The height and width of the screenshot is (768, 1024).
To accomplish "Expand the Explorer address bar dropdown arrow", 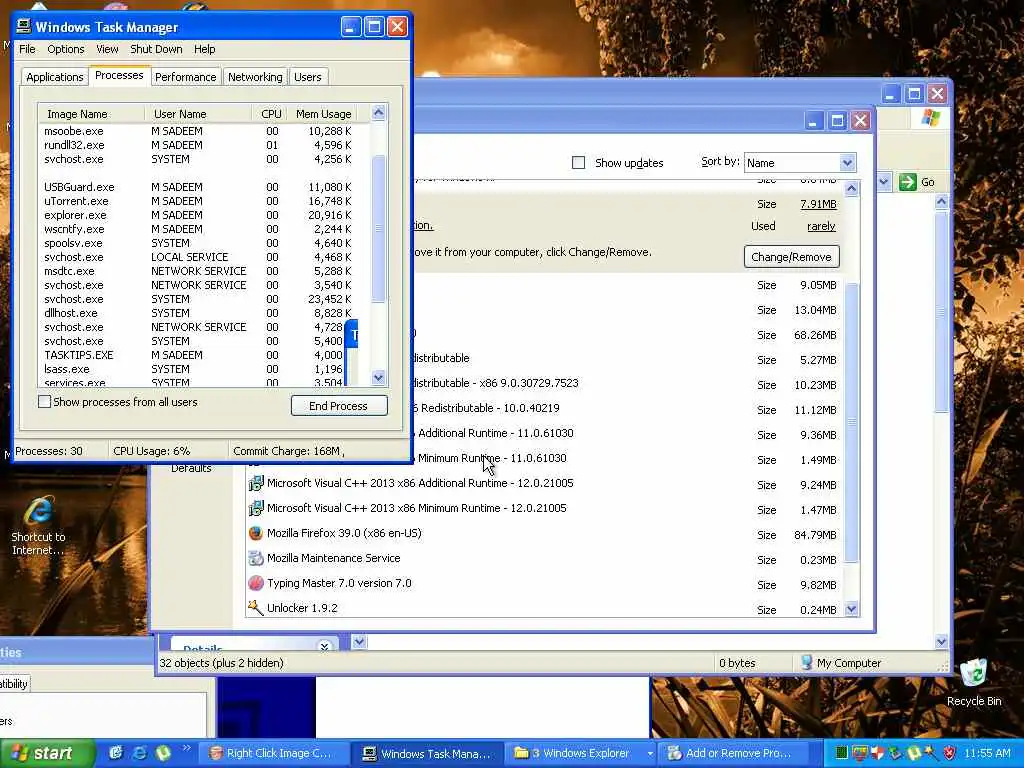I will [x=884, y=182].
